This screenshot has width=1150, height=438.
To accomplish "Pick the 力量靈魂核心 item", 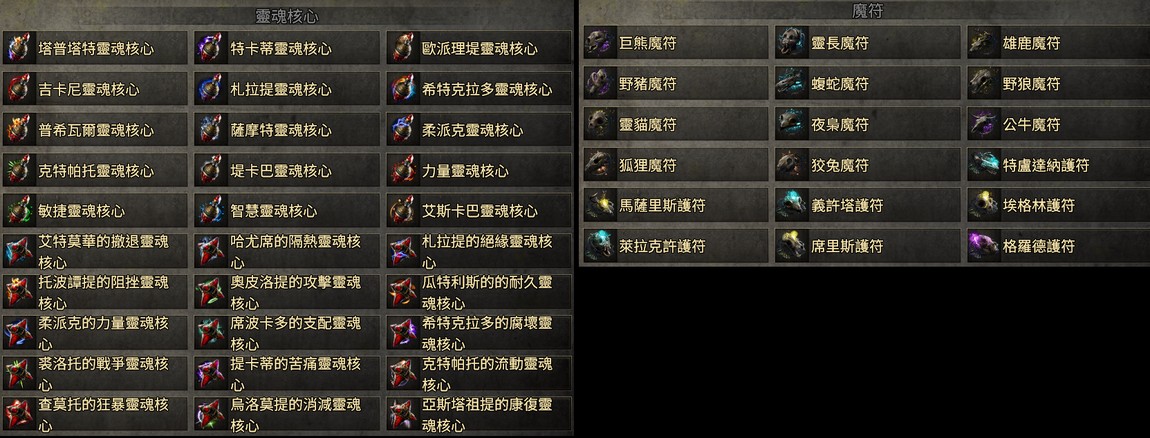I will (480, 170).
